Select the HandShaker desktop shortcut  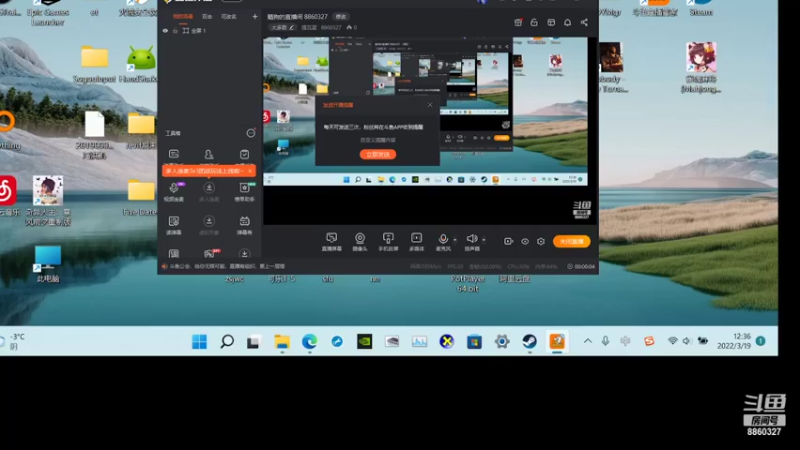(x=140, y=64)
